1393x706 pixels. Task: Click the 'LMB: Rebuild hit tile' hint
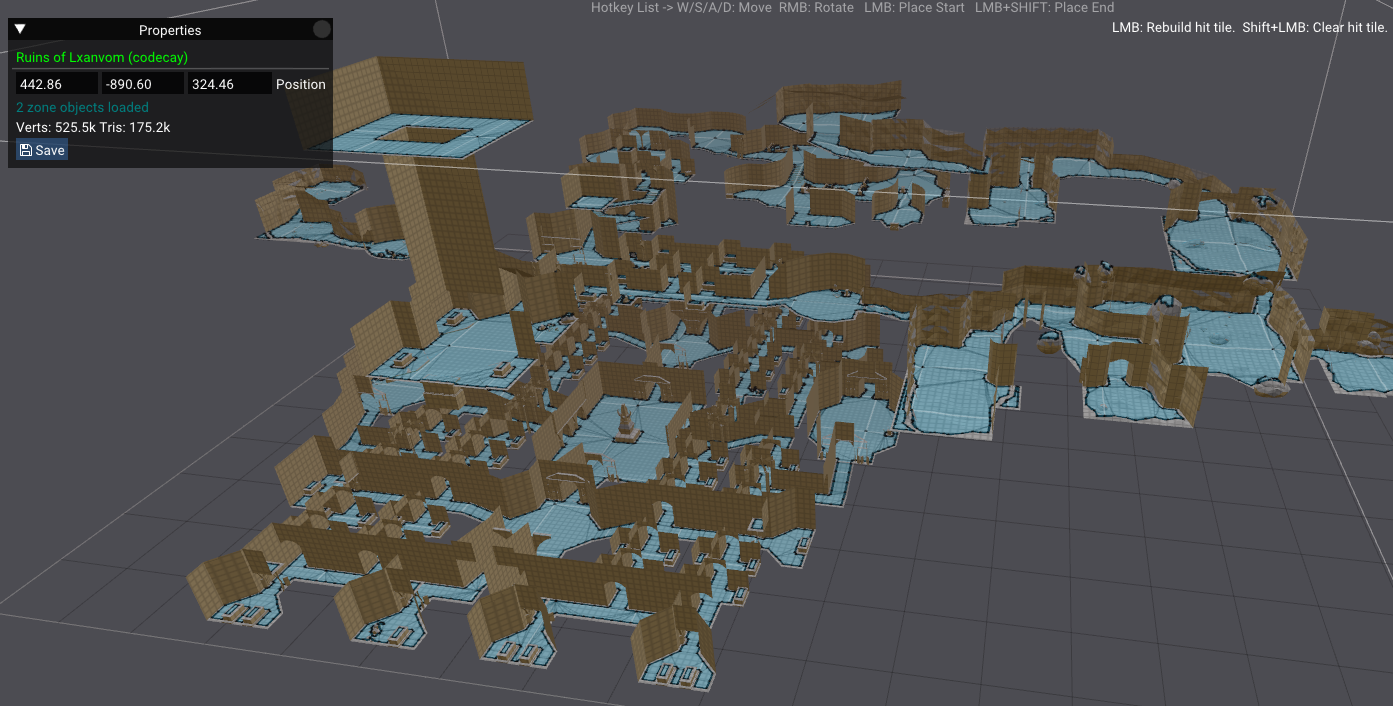click(1173, 27)
